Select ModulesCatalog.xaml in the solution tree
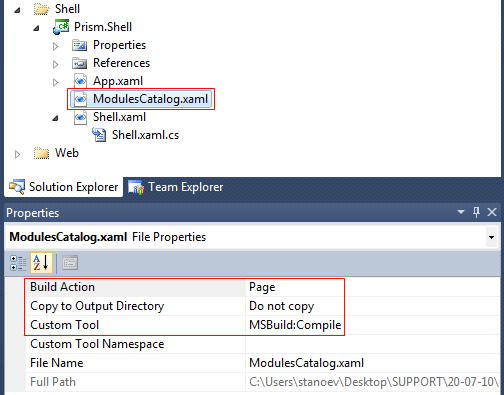 (x=141, y=99)
